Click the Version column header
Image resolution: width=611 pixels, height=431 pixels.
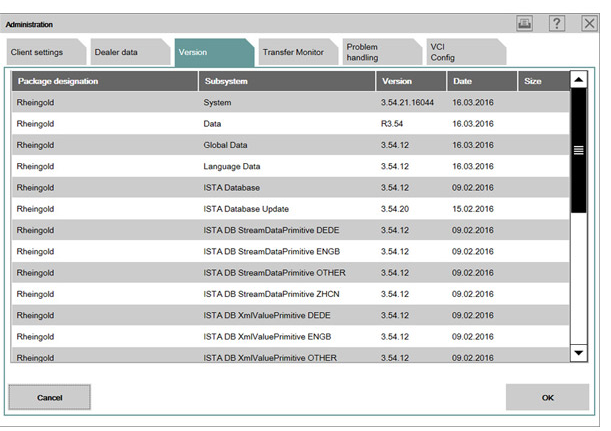click(x=411, y=81)
